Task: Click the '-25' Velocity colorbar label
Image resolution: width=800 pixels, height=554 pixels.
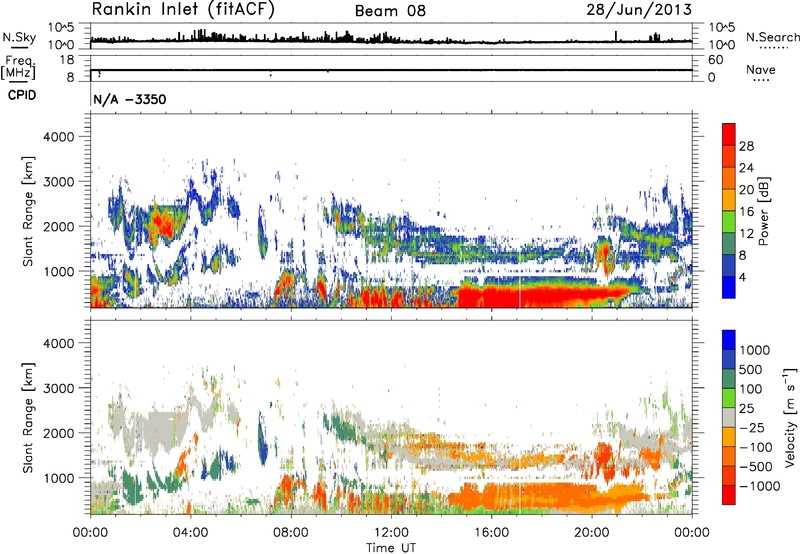Action: (751, 427)
